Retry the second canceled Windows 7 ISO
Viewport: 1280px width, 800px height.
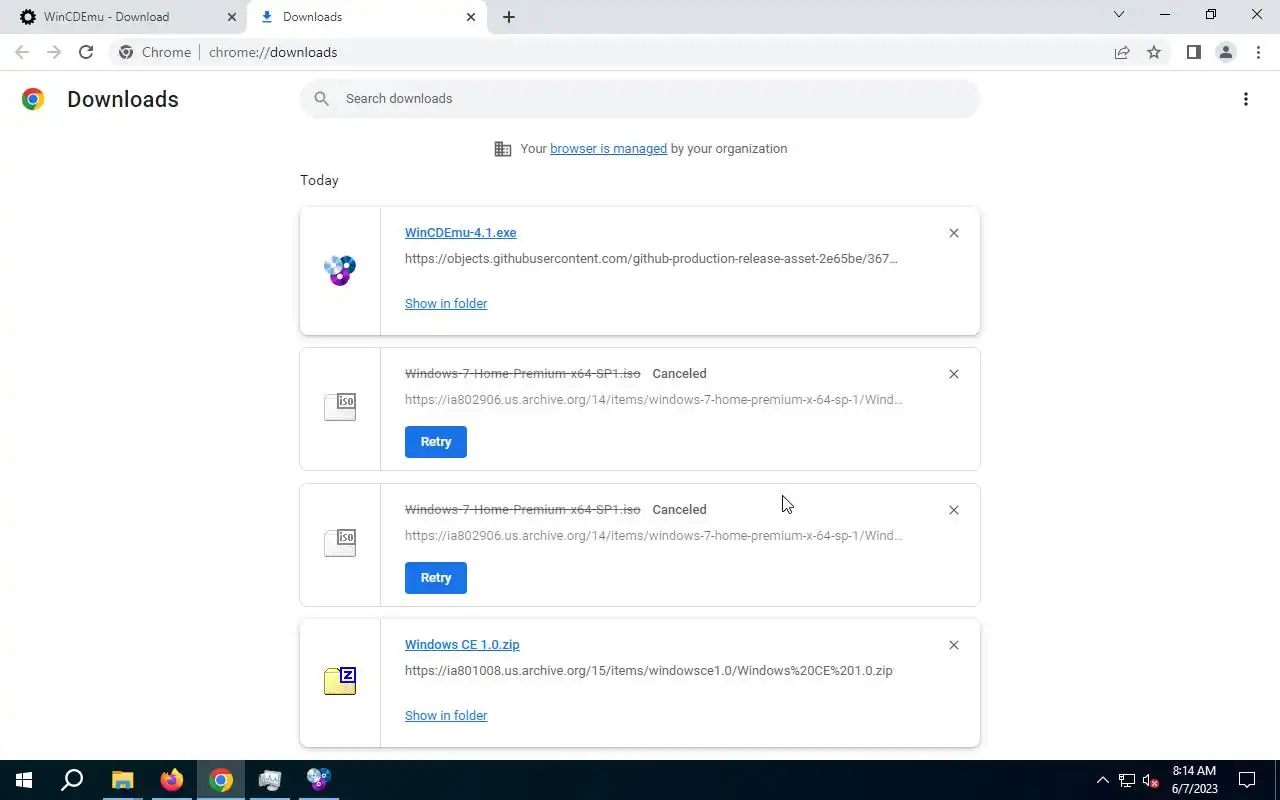(x=436, y=578)
